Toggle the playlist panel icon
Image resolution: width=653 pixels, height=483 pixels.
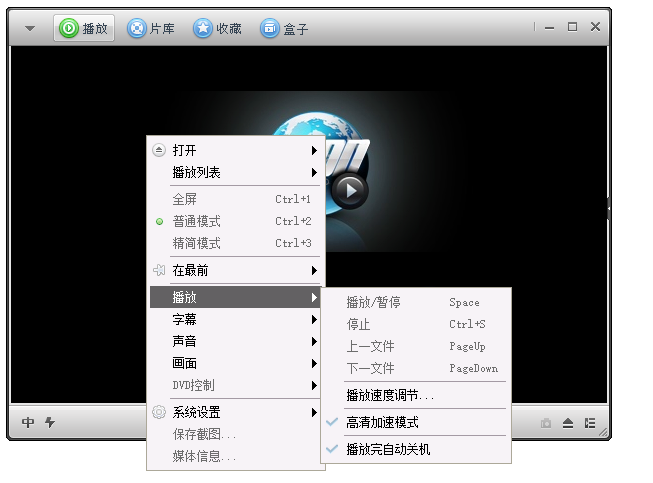pyautogui.click(x=590, y=423)
